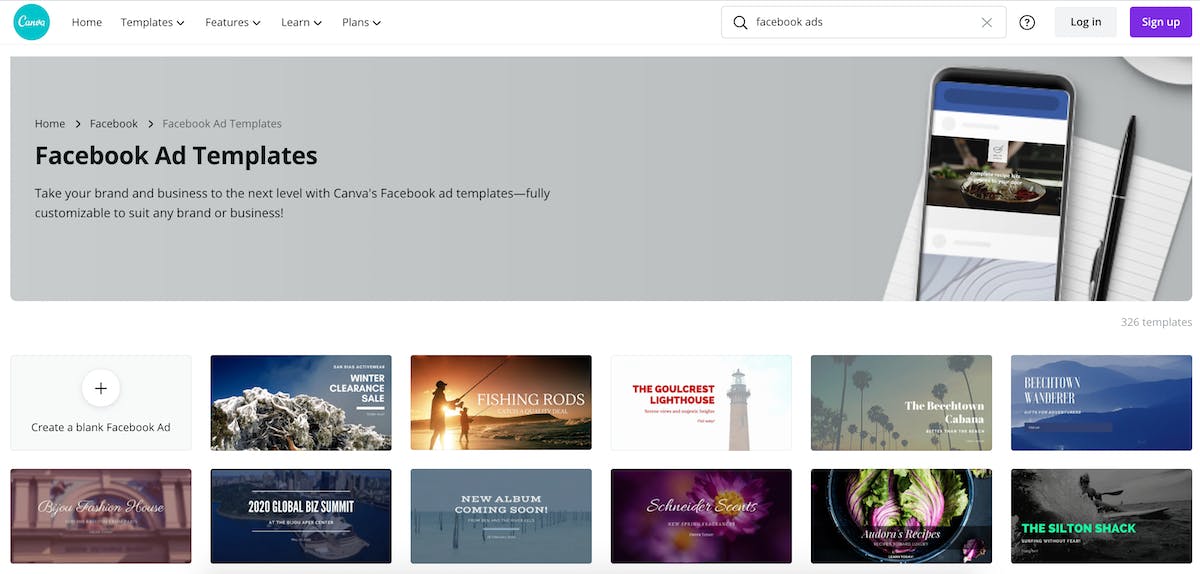Open The Silton Shack template
Image resolution: width=1200 pixels, height=574 pixels.
coord(1101,516)
